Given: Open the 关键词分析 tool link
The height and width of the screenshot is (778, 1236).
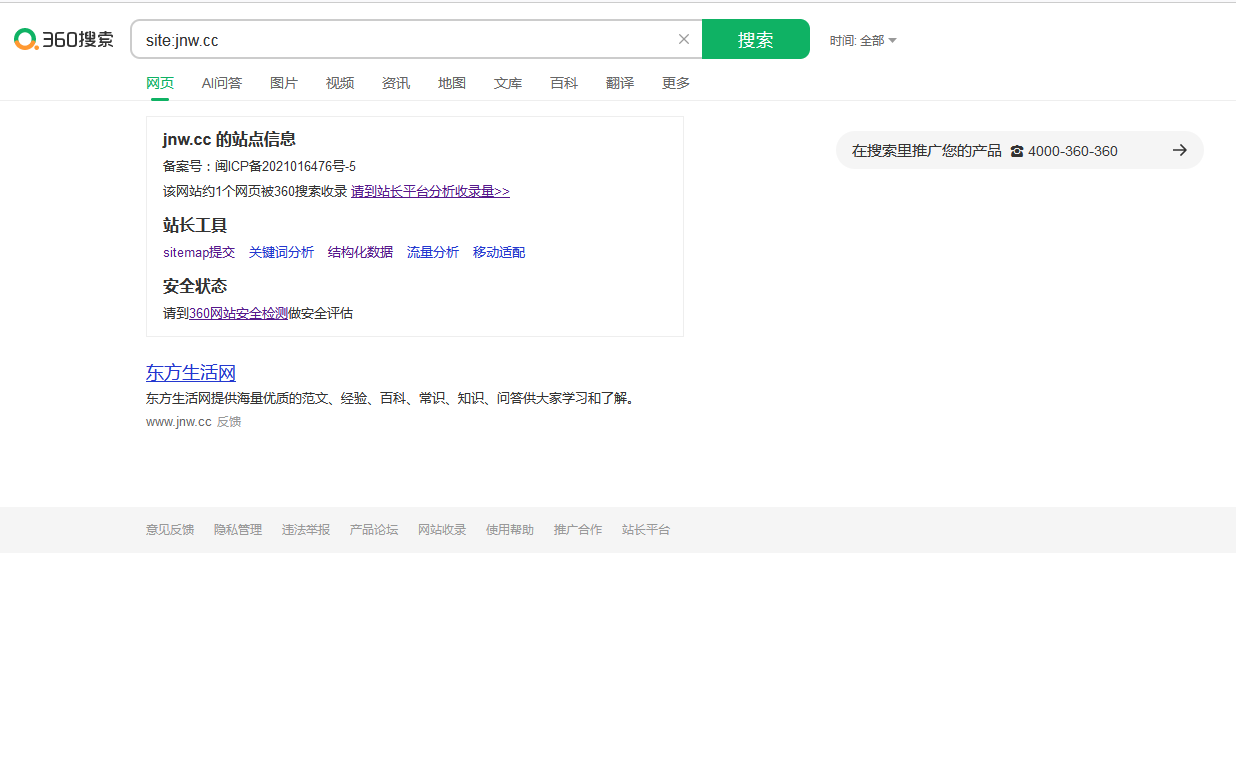Looking at the screenshot, I should 281,252.
